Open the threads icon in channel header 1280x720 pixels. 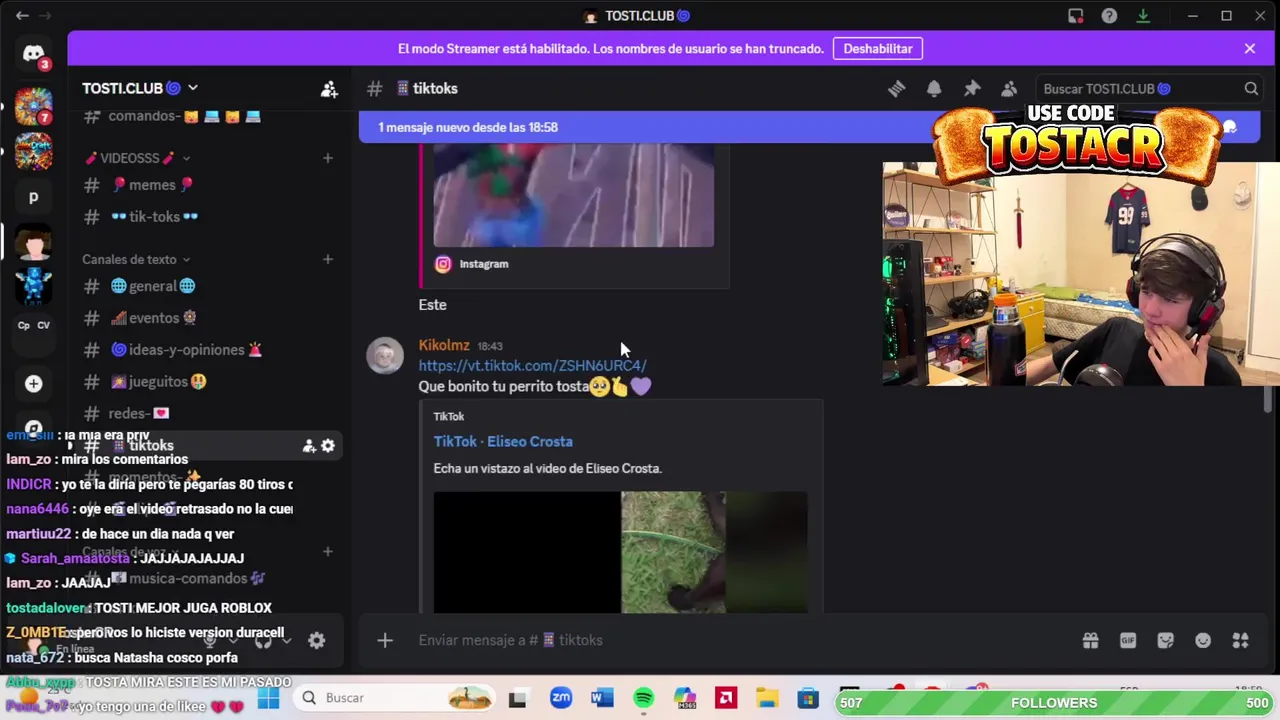(896, 88)
